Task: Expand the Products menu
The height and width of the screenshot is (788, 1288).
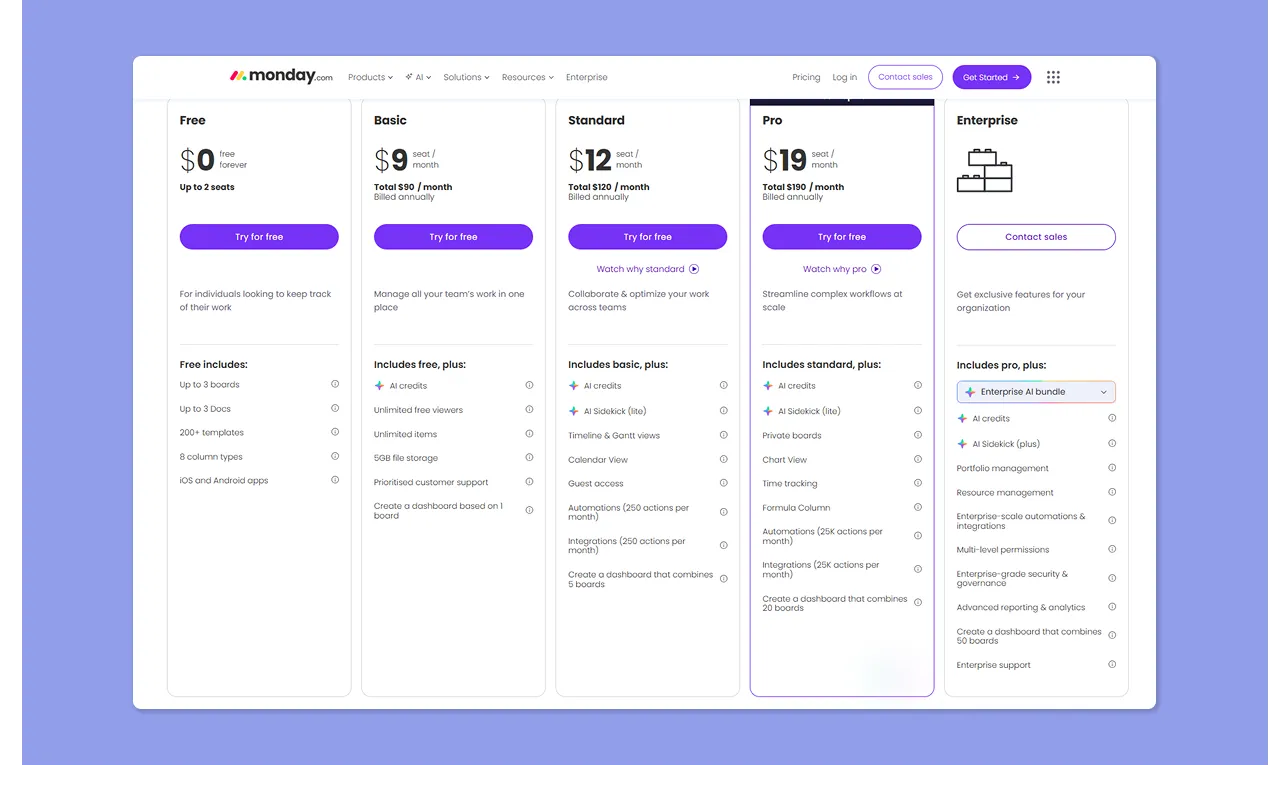Action: [x=370, y=77]
